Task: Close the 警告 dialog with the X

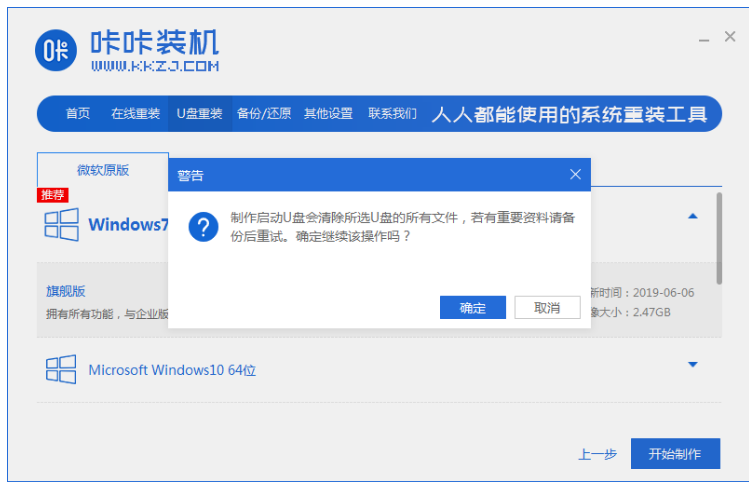Action: click(x=575, y=174)
